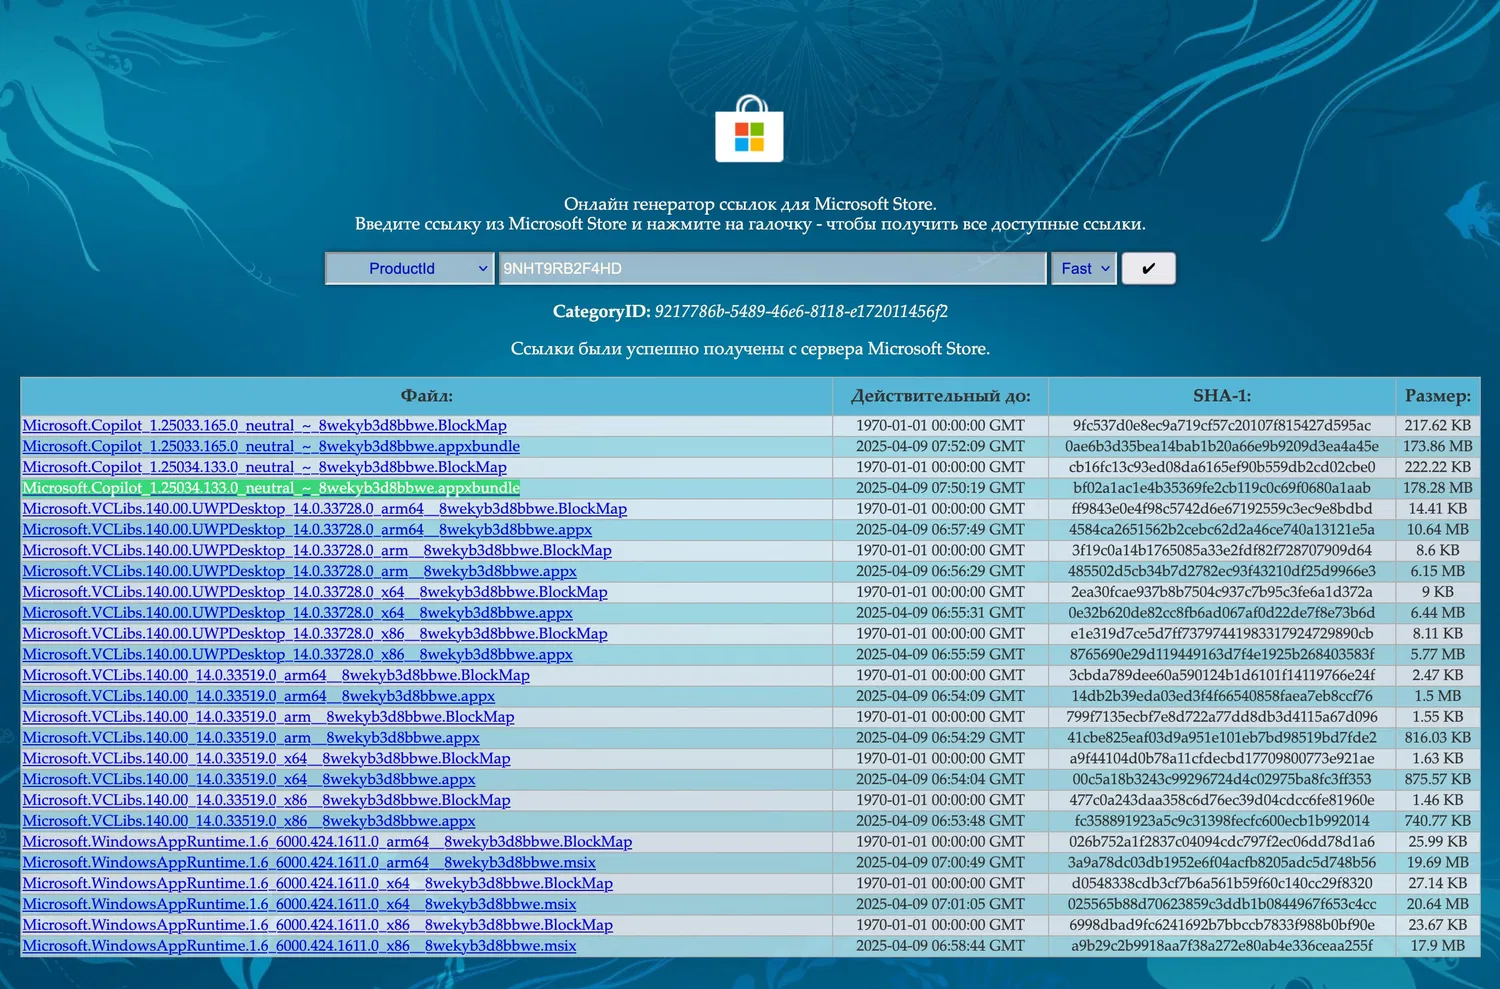Click SHA-1 hash starting with a9b29c2b9918
The image size is (1500, 989).
coord(1222,946)
